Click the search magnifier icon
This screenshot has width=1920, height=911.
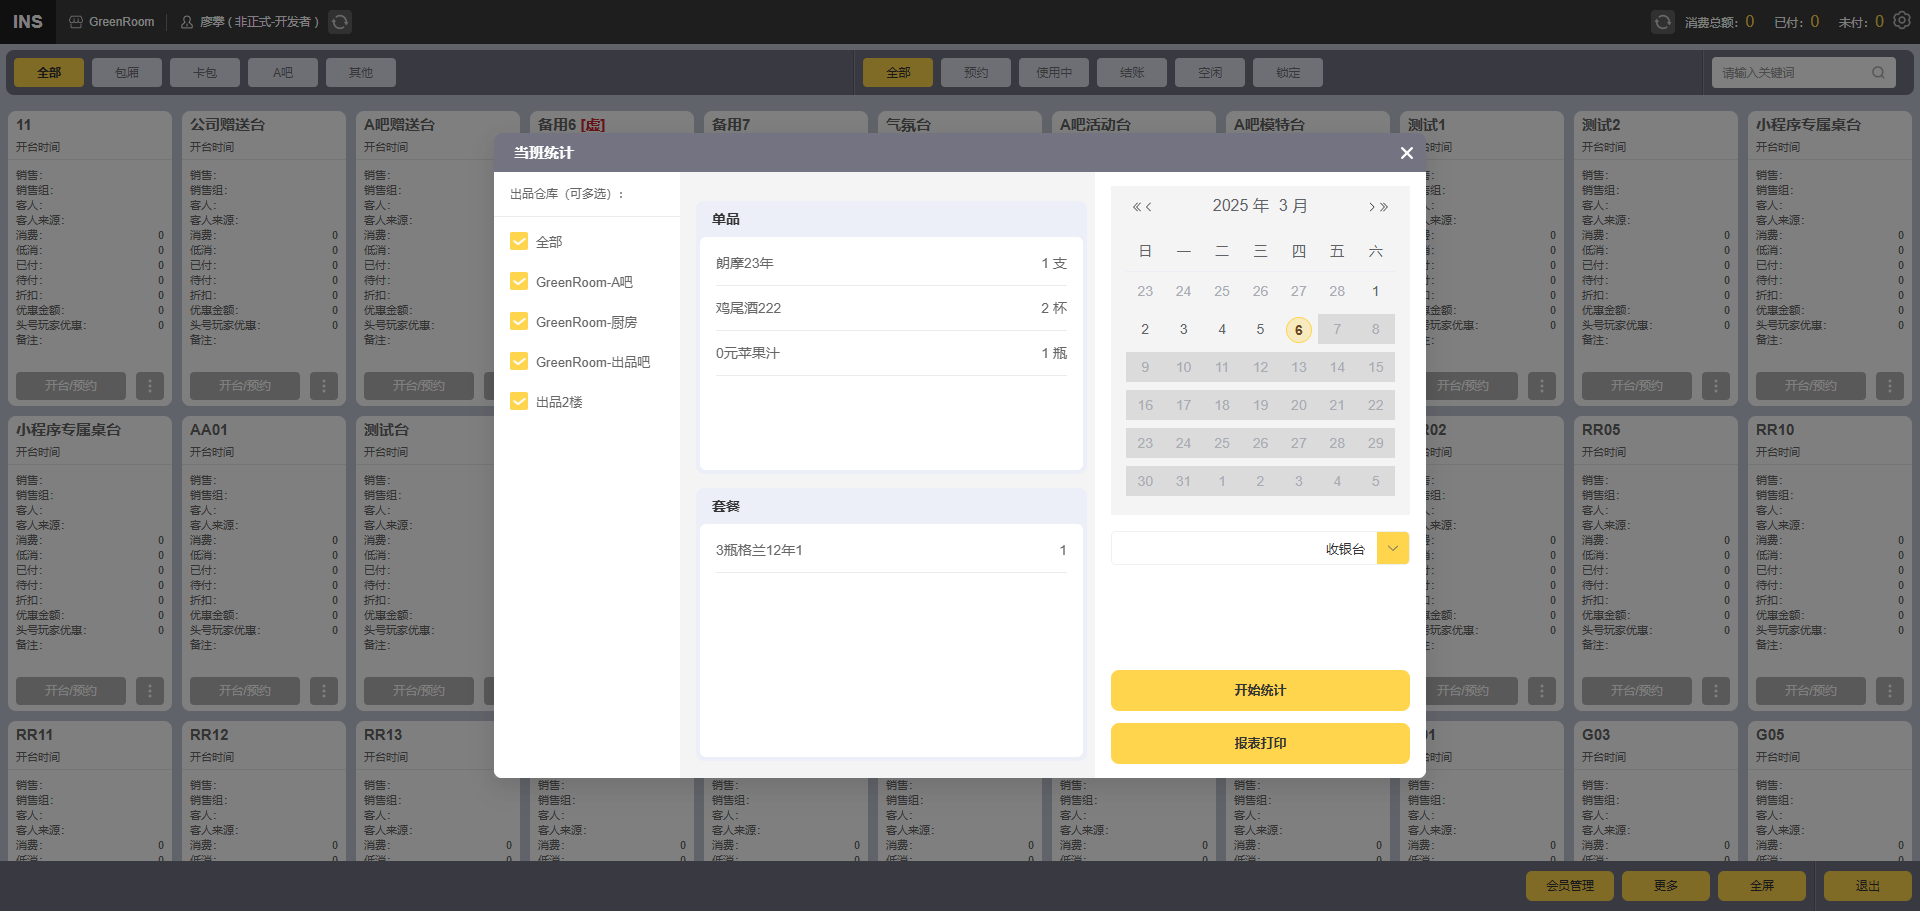[1878, 72]
